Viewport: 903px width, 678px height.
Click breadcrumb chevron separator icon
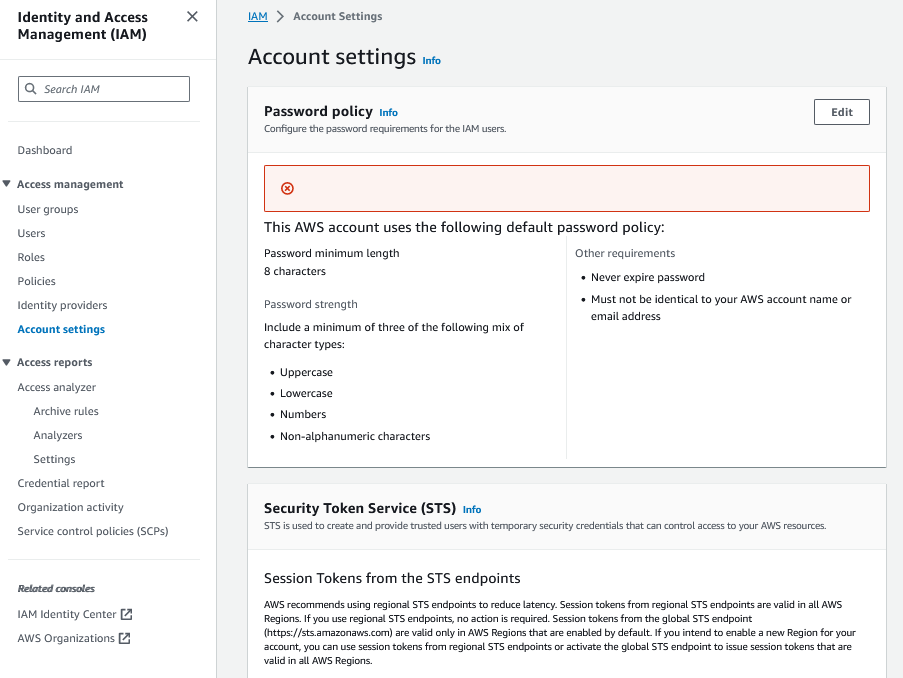280,17
